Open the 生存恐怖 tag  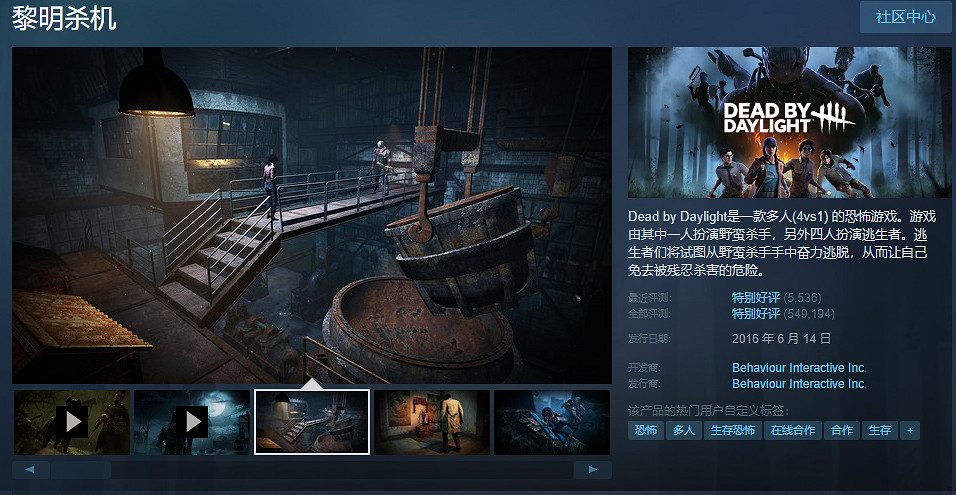tap(732, 430)
